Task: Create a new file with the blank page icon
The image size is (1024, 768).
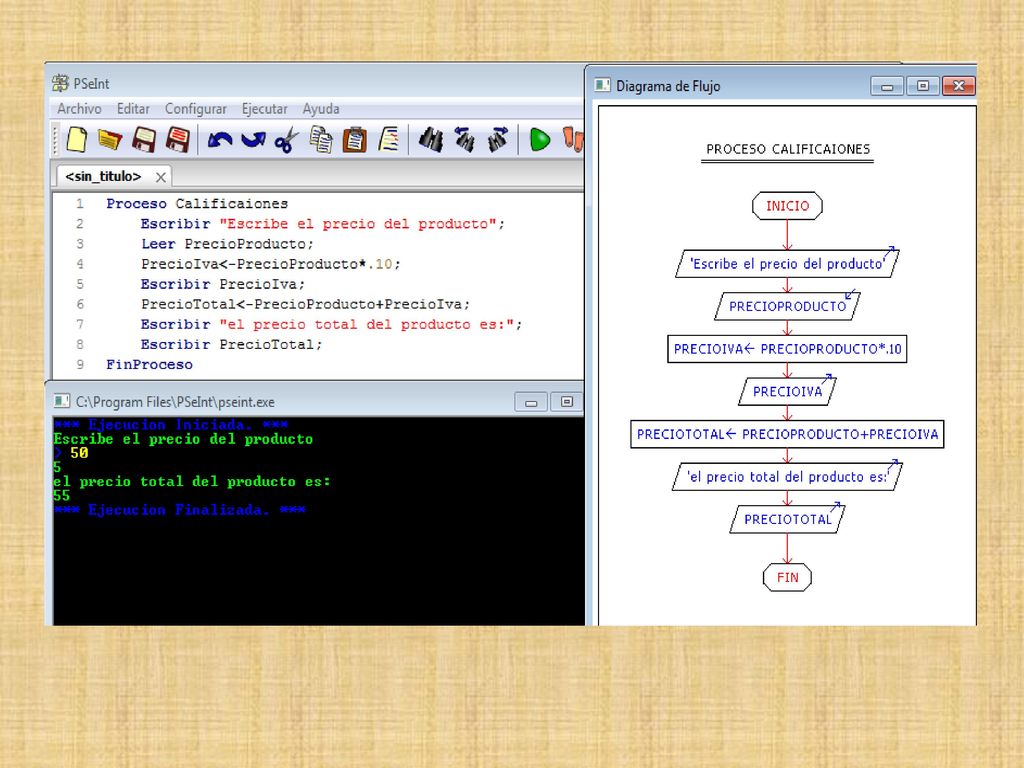Action: pos(76,139)
